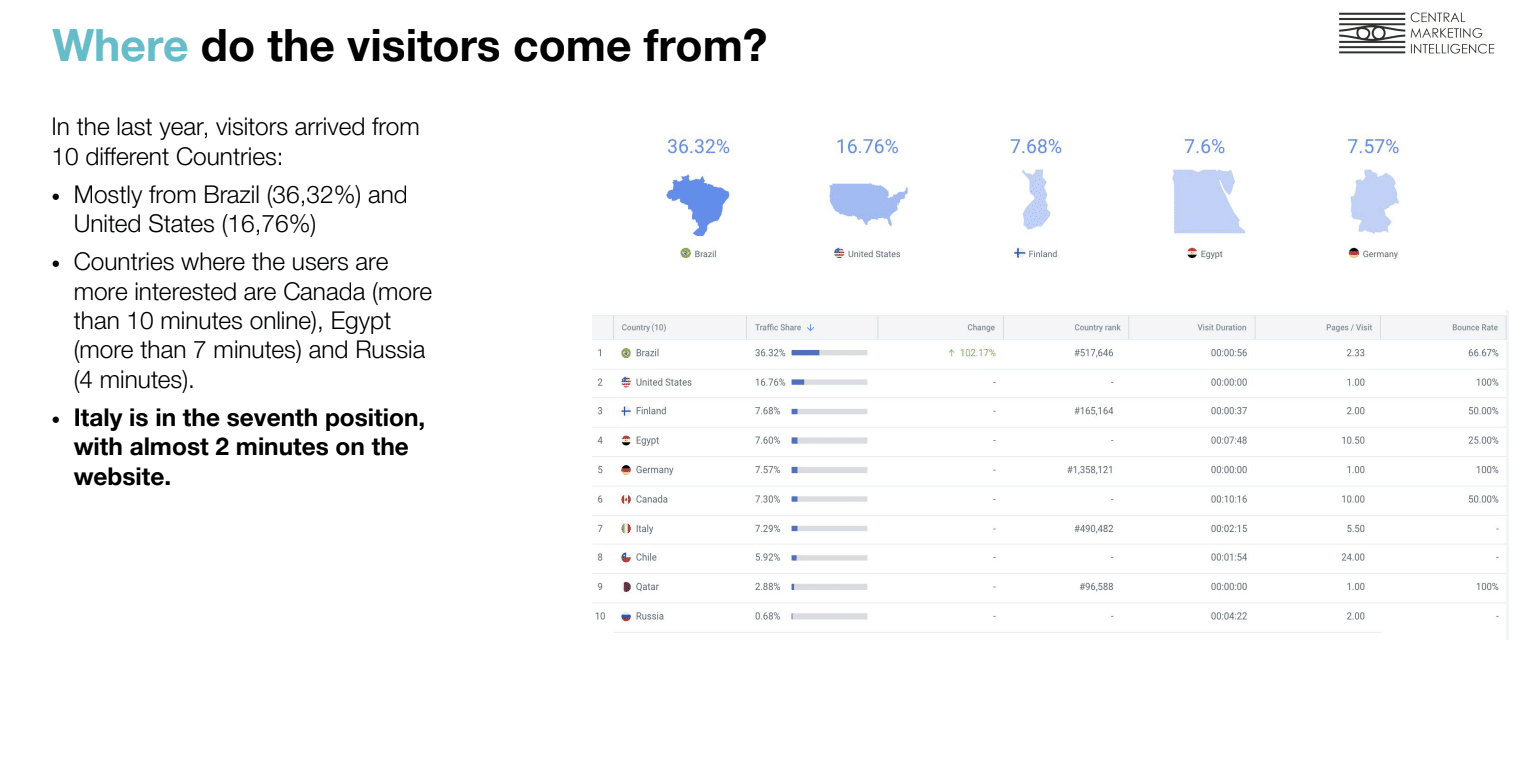Viewport: 1540px width, 778px height.
Task: Click the Central Marketing Intelligence logo
Action: pyautogui.click(x=1416, y=34)
